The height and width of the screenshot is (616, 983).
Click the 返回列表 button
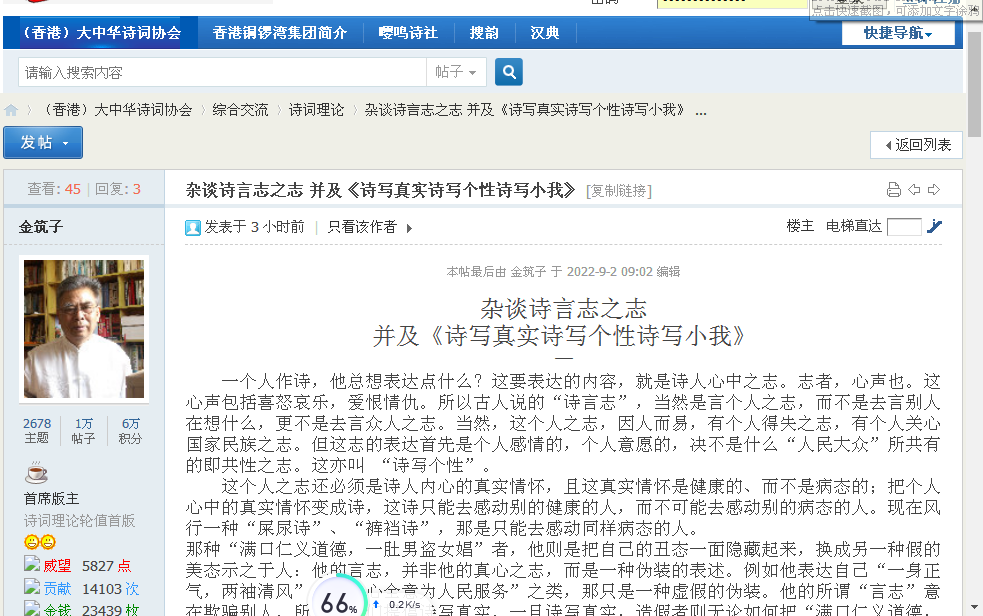[x=916, y=145]
